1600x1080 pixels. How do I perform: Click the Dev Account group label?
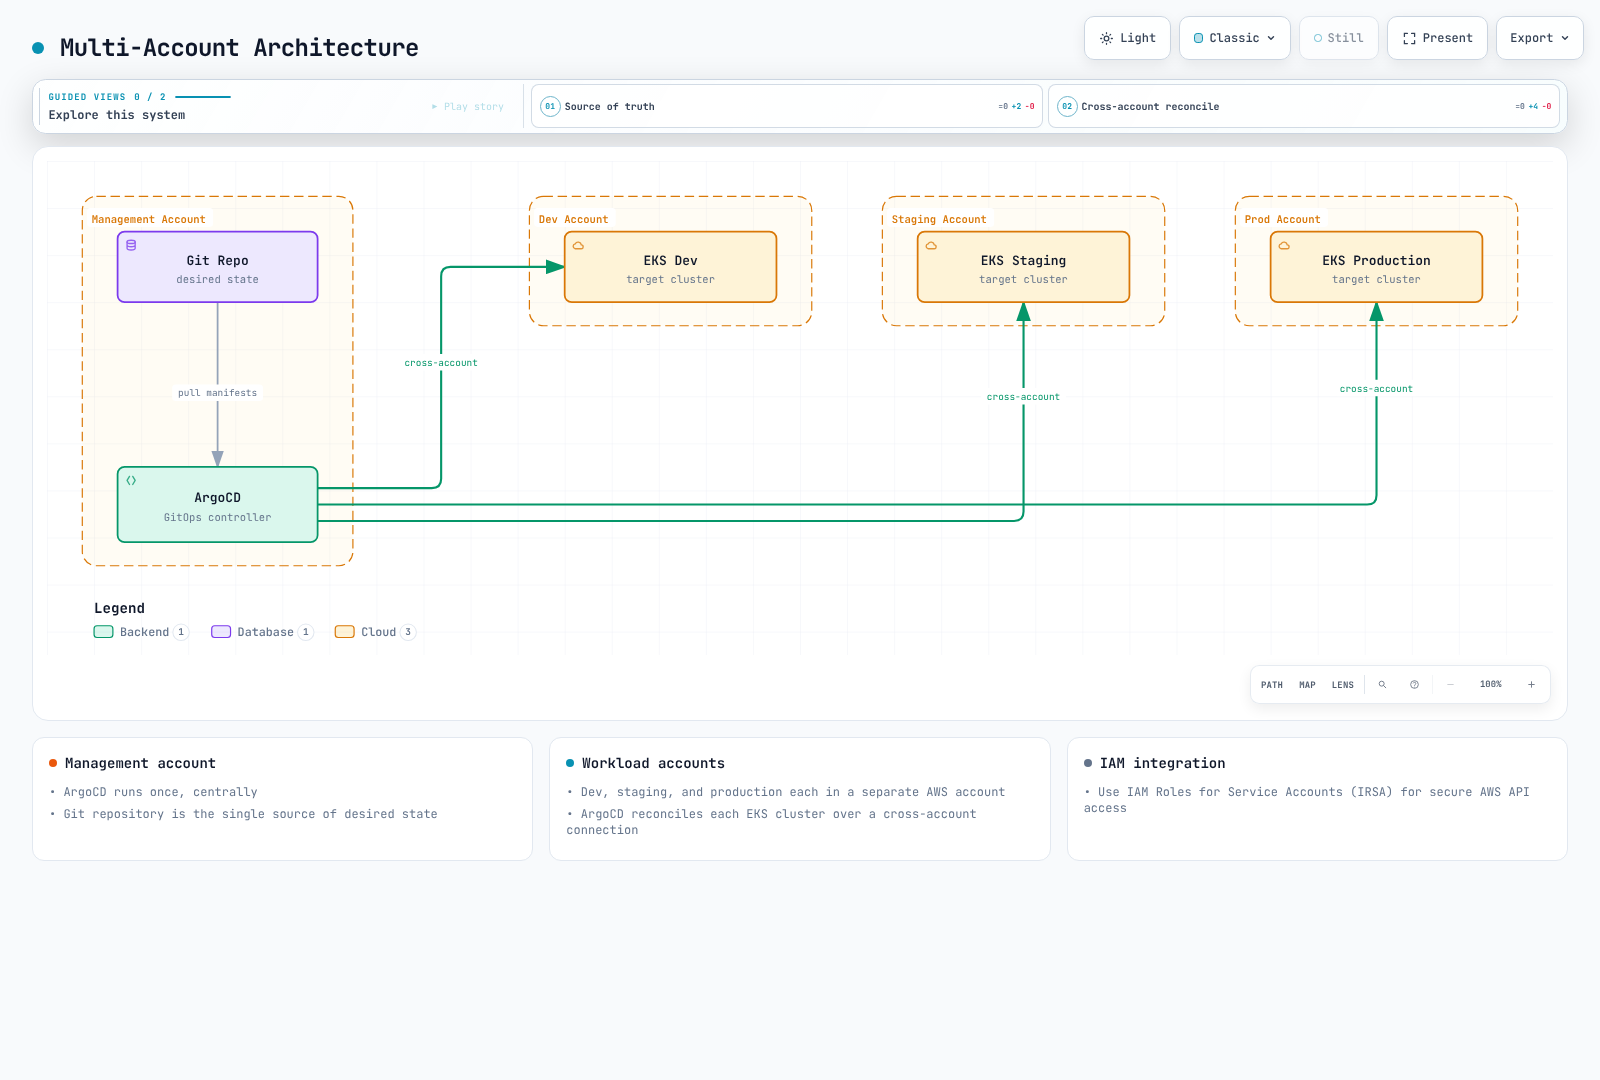point(574,220)
